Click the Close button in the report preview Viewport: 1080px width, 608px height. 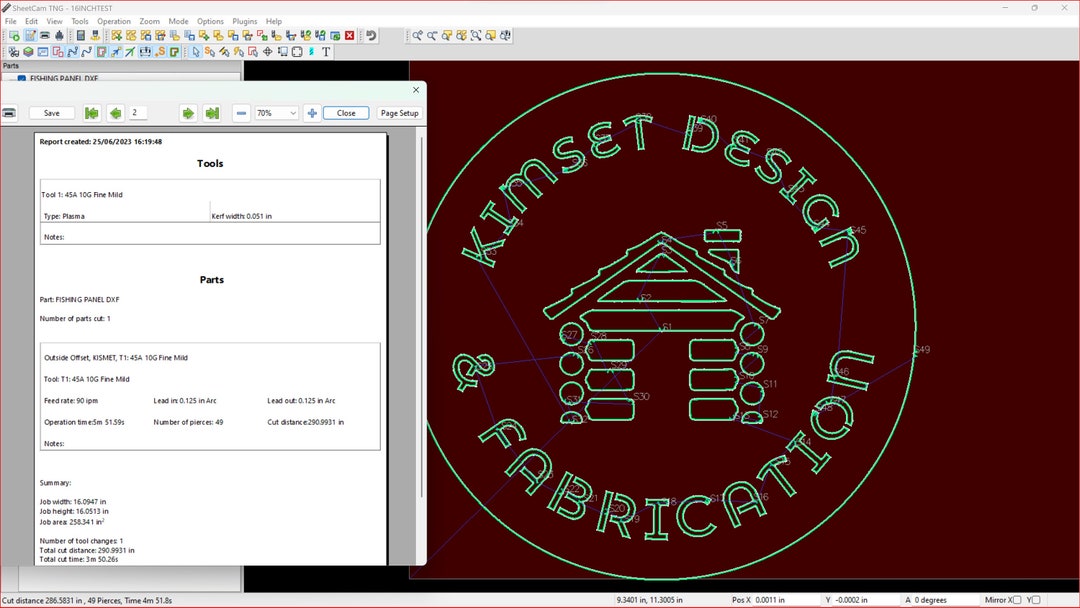click(x=345, y=113)
